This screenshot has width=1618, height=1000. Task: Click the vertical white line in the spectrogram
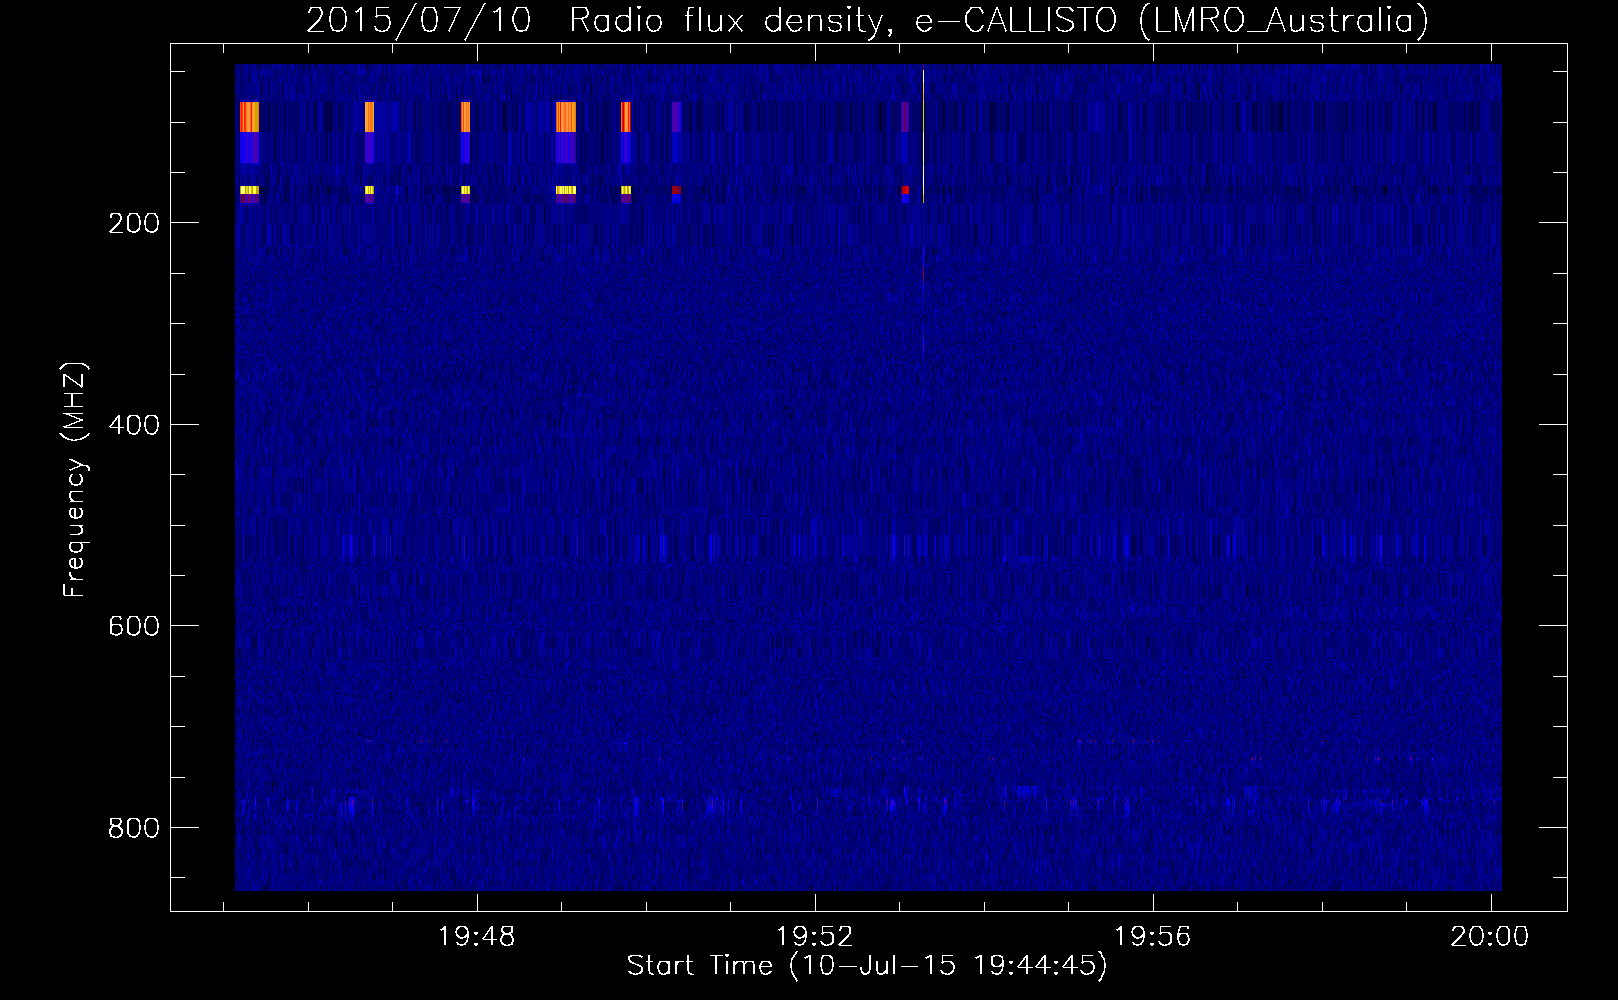[x=923, y=137]
